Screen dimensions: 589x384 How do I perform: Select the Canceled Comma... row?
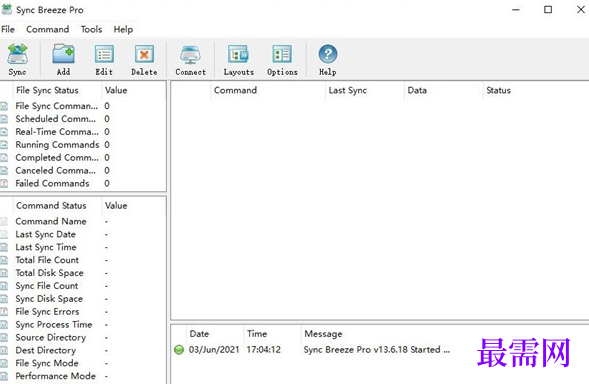[x=83, y=171]
